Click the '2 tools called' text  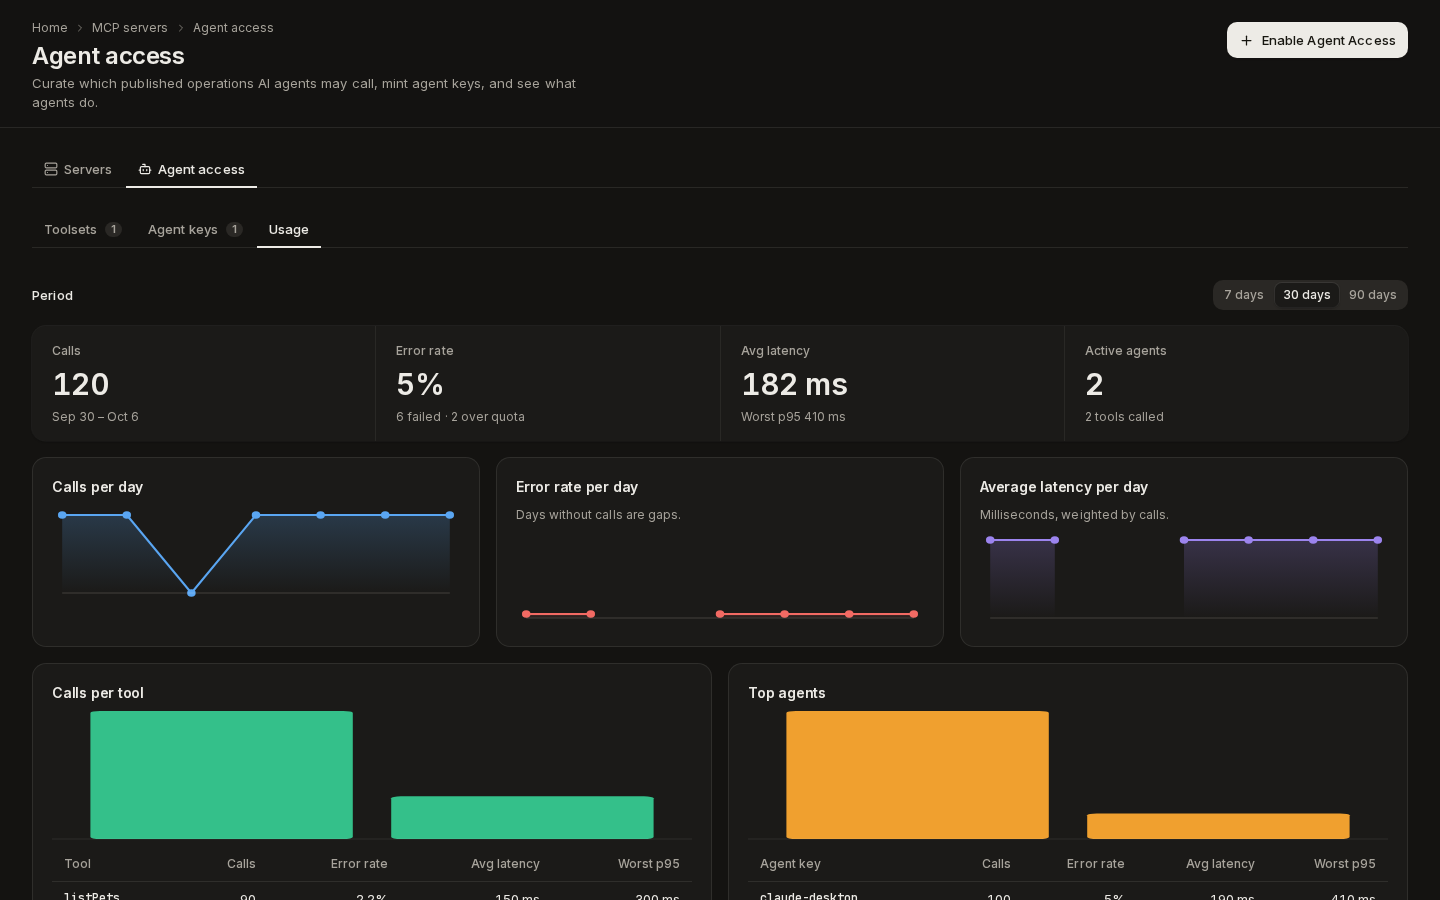pos(1124,417)
